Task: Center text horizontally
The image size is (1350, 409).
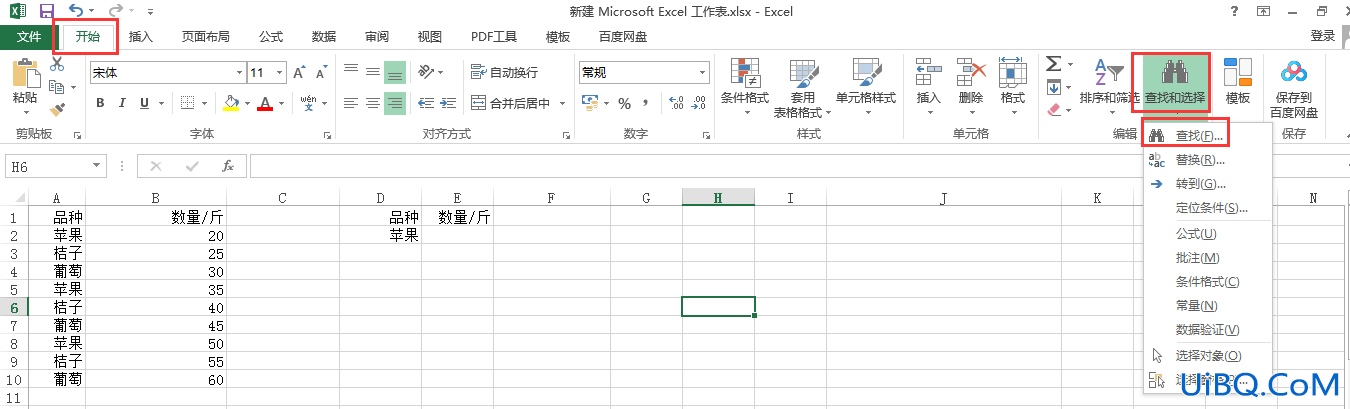Action: [372, 103]
